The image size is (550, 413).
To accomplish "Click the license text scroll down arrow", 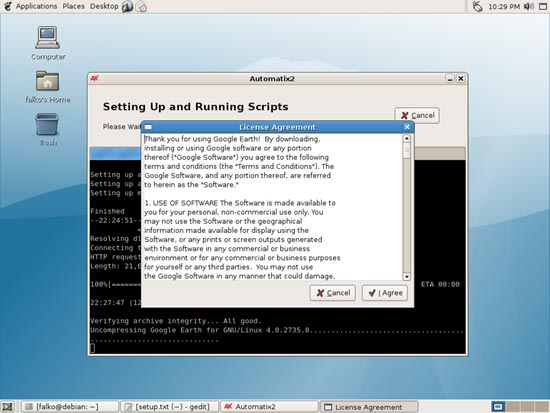I will [x=407, y=277].
